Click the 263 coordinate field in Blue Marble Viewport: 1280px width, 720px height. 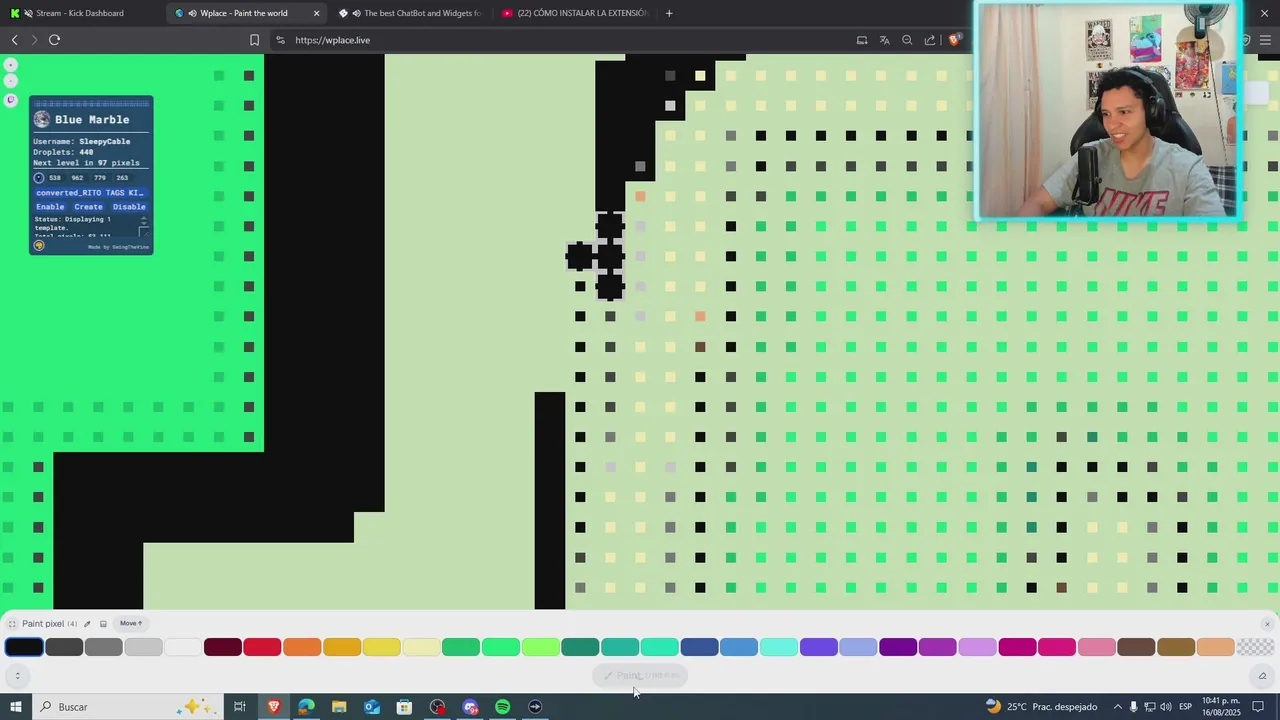(122, 178)
